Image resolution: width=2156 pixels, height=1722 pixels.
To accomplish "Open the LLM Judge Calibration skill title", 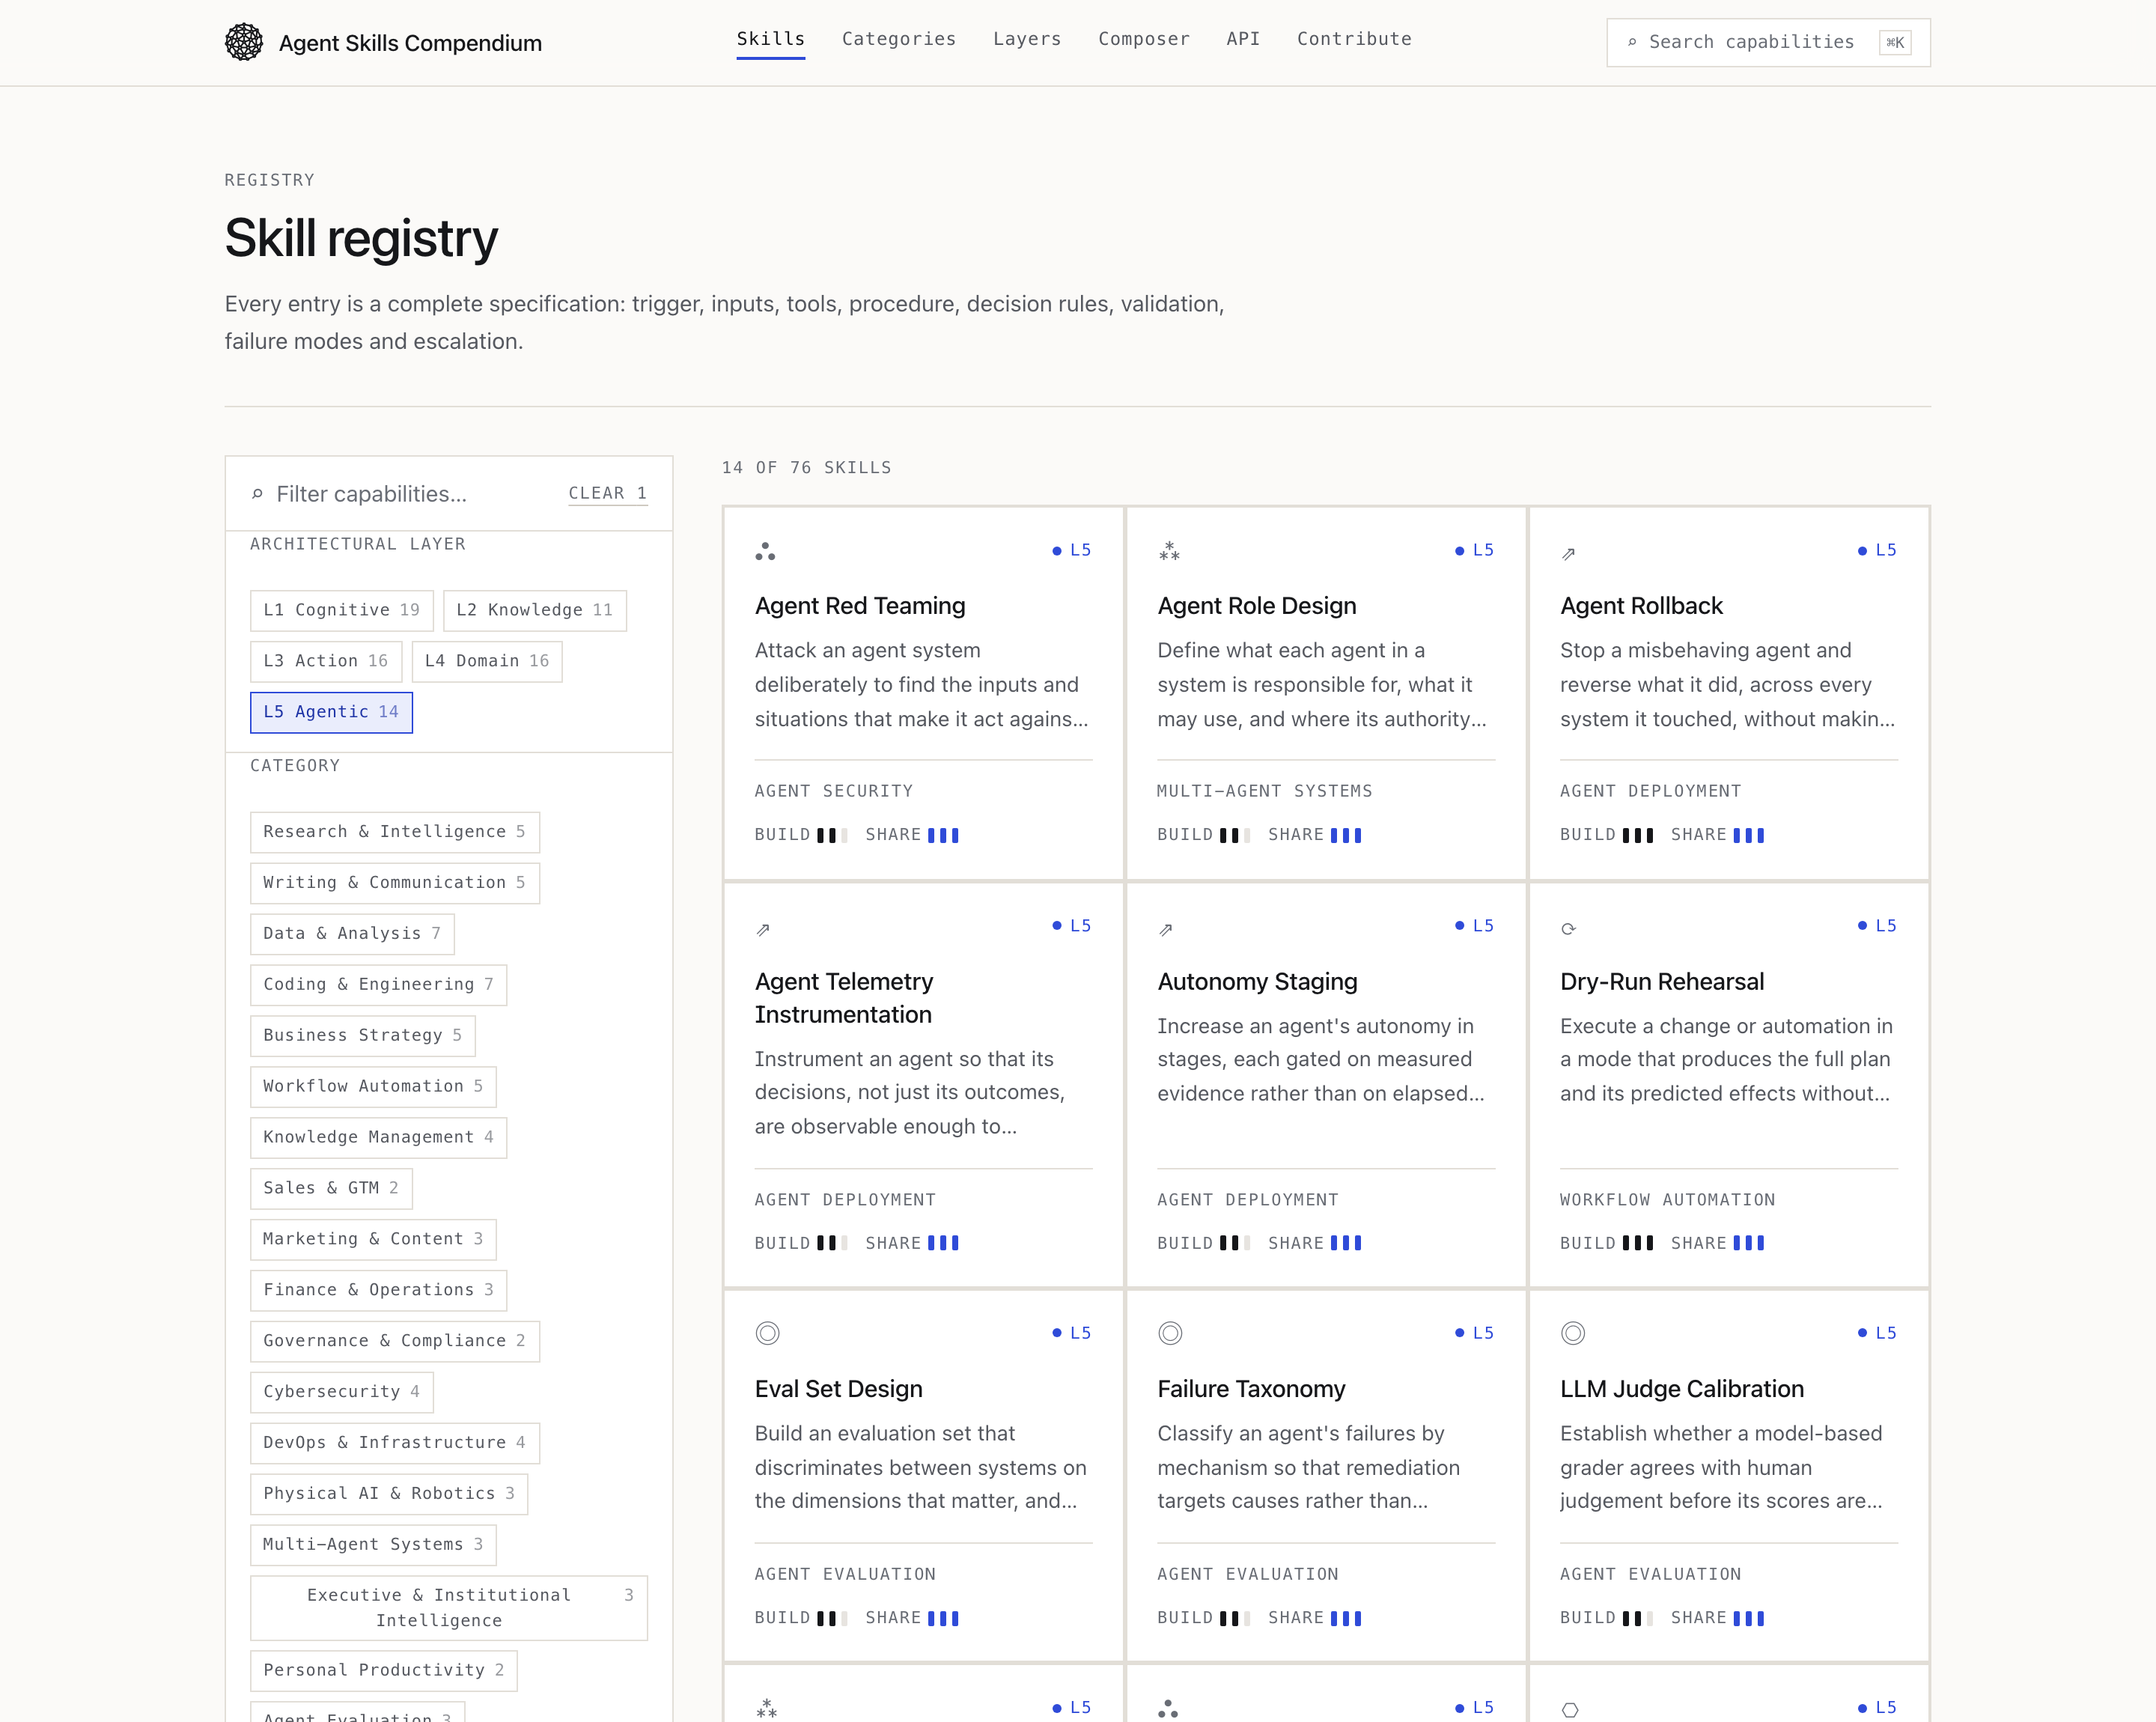I will 1682,1389.
